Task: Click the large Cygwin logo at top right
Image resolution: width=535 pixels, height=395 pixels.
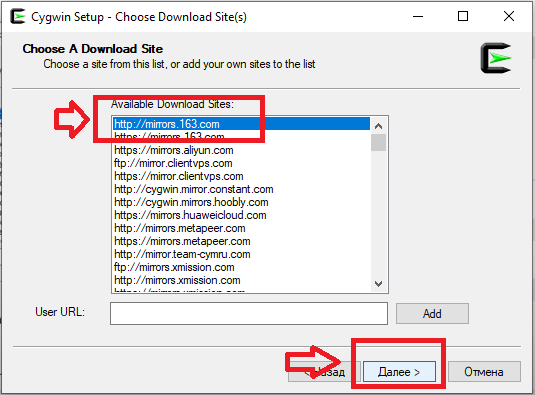Action: (496, 58)
